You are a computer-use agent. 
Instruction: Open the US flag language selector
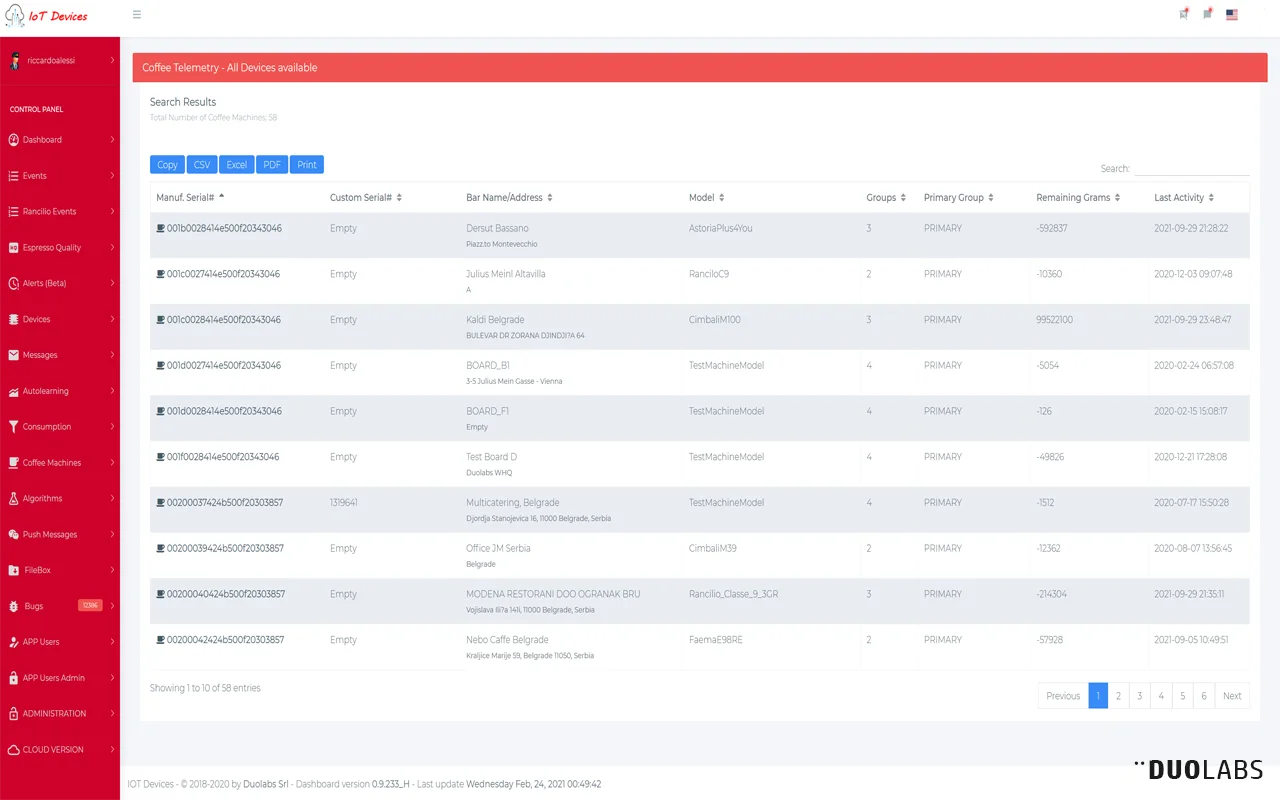pos(1231,15)
